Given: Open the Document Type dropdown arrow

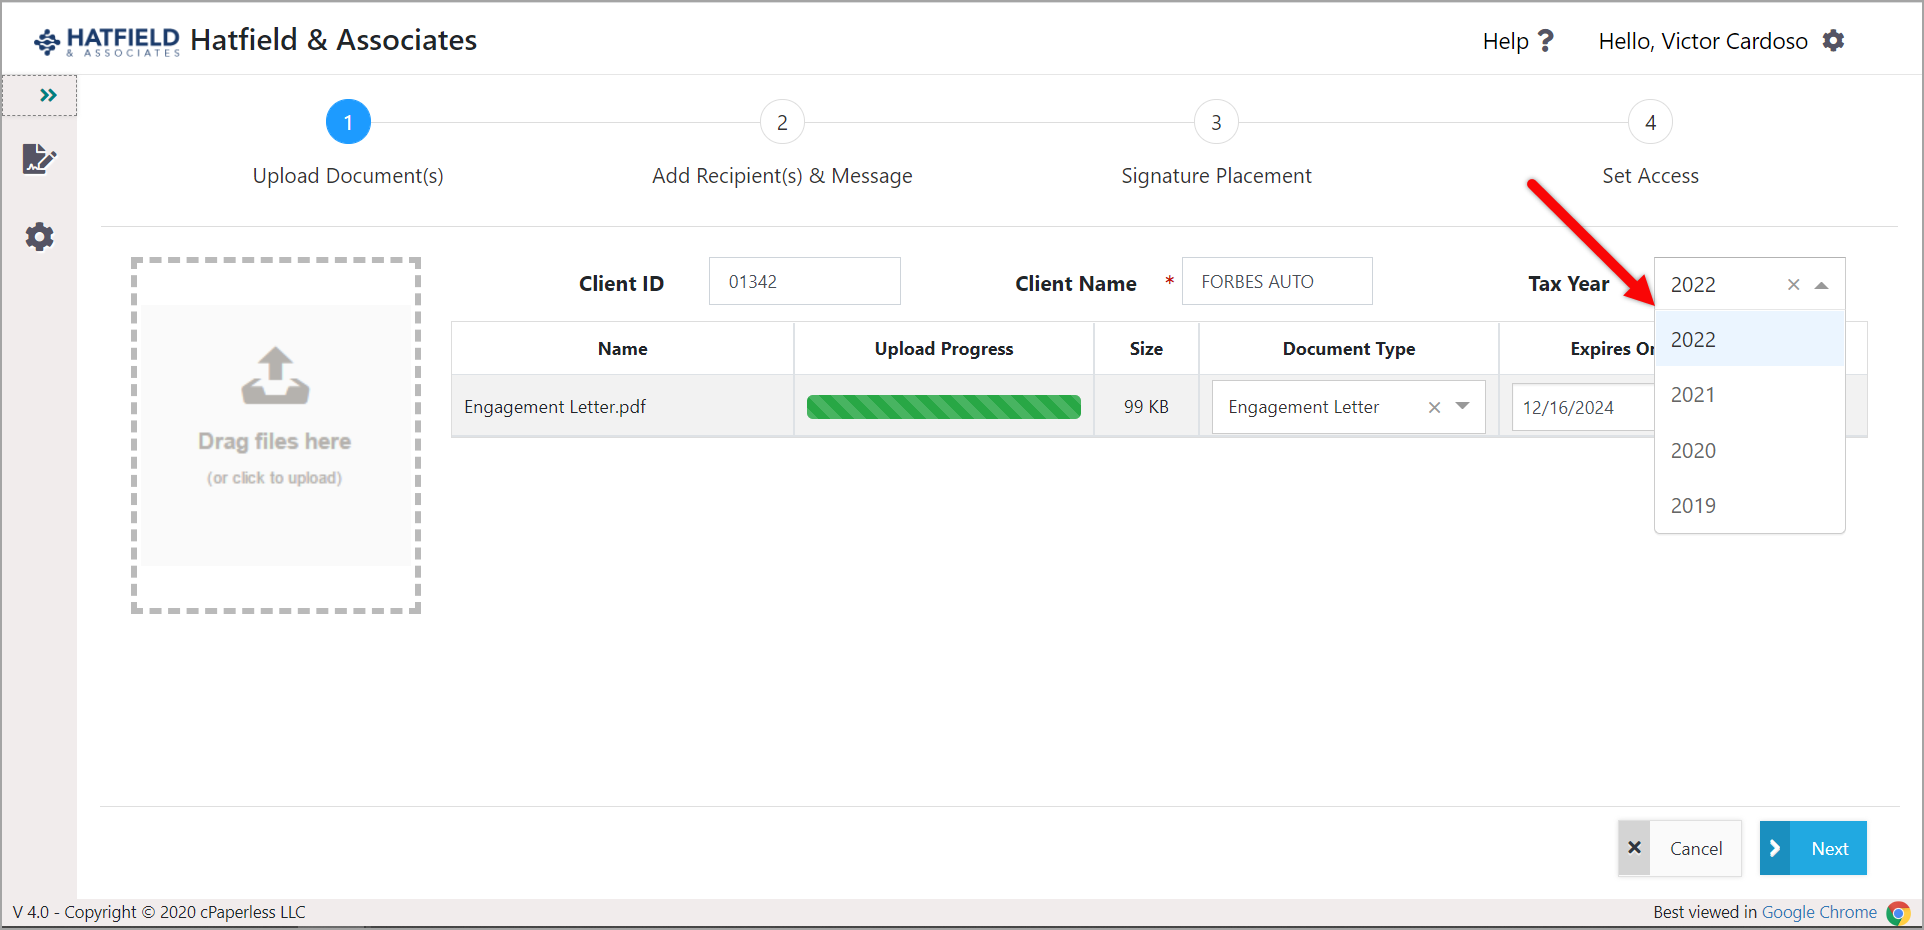Looking at the screenshot, I should coord(1462,407).
